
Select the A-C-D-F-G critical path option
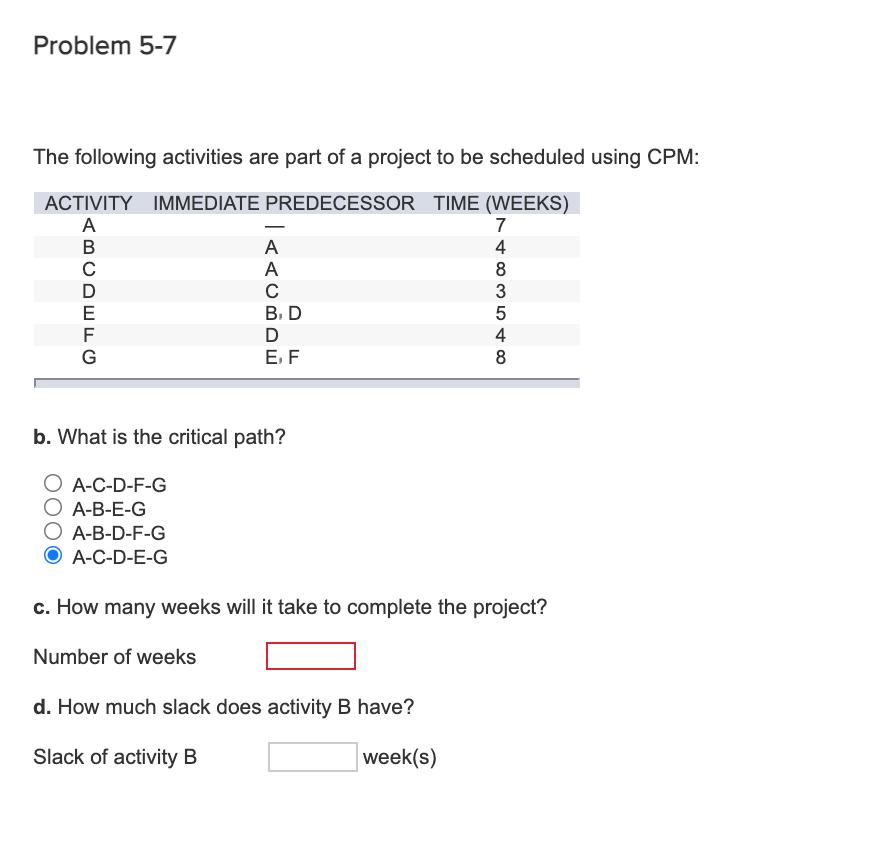(x=54, y=483)
